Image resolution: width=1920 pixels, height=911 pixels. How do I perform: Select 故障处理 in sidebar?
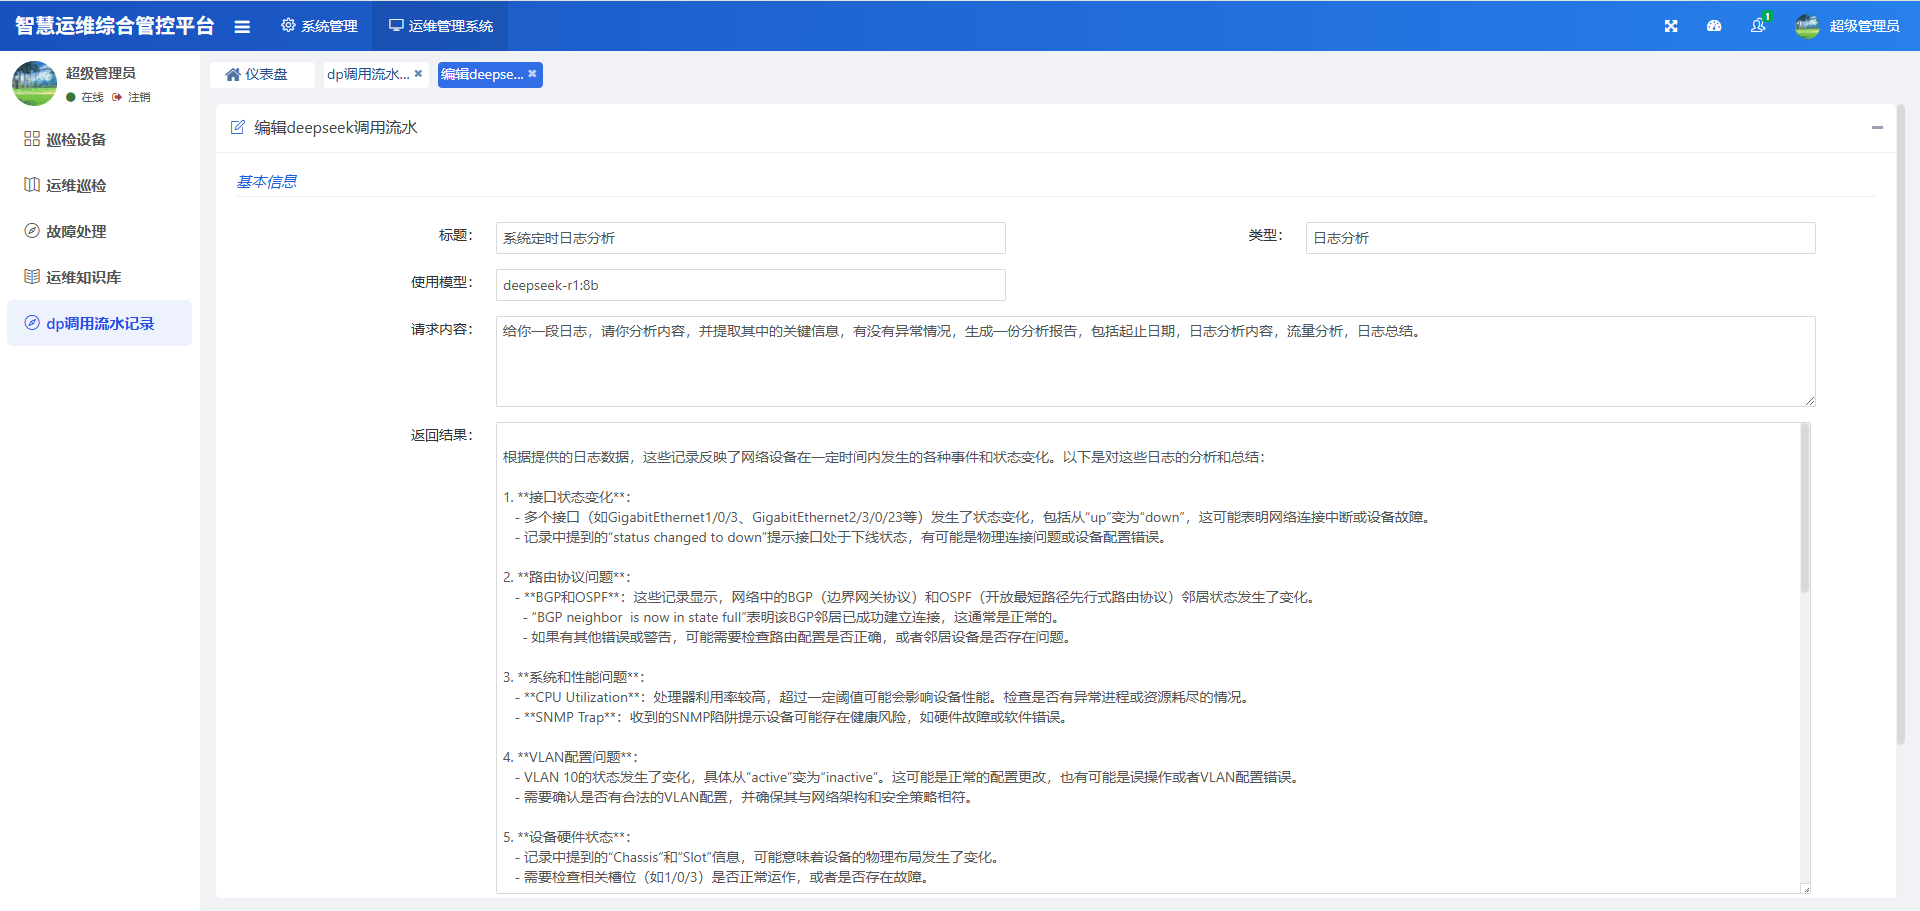point(76,232)
